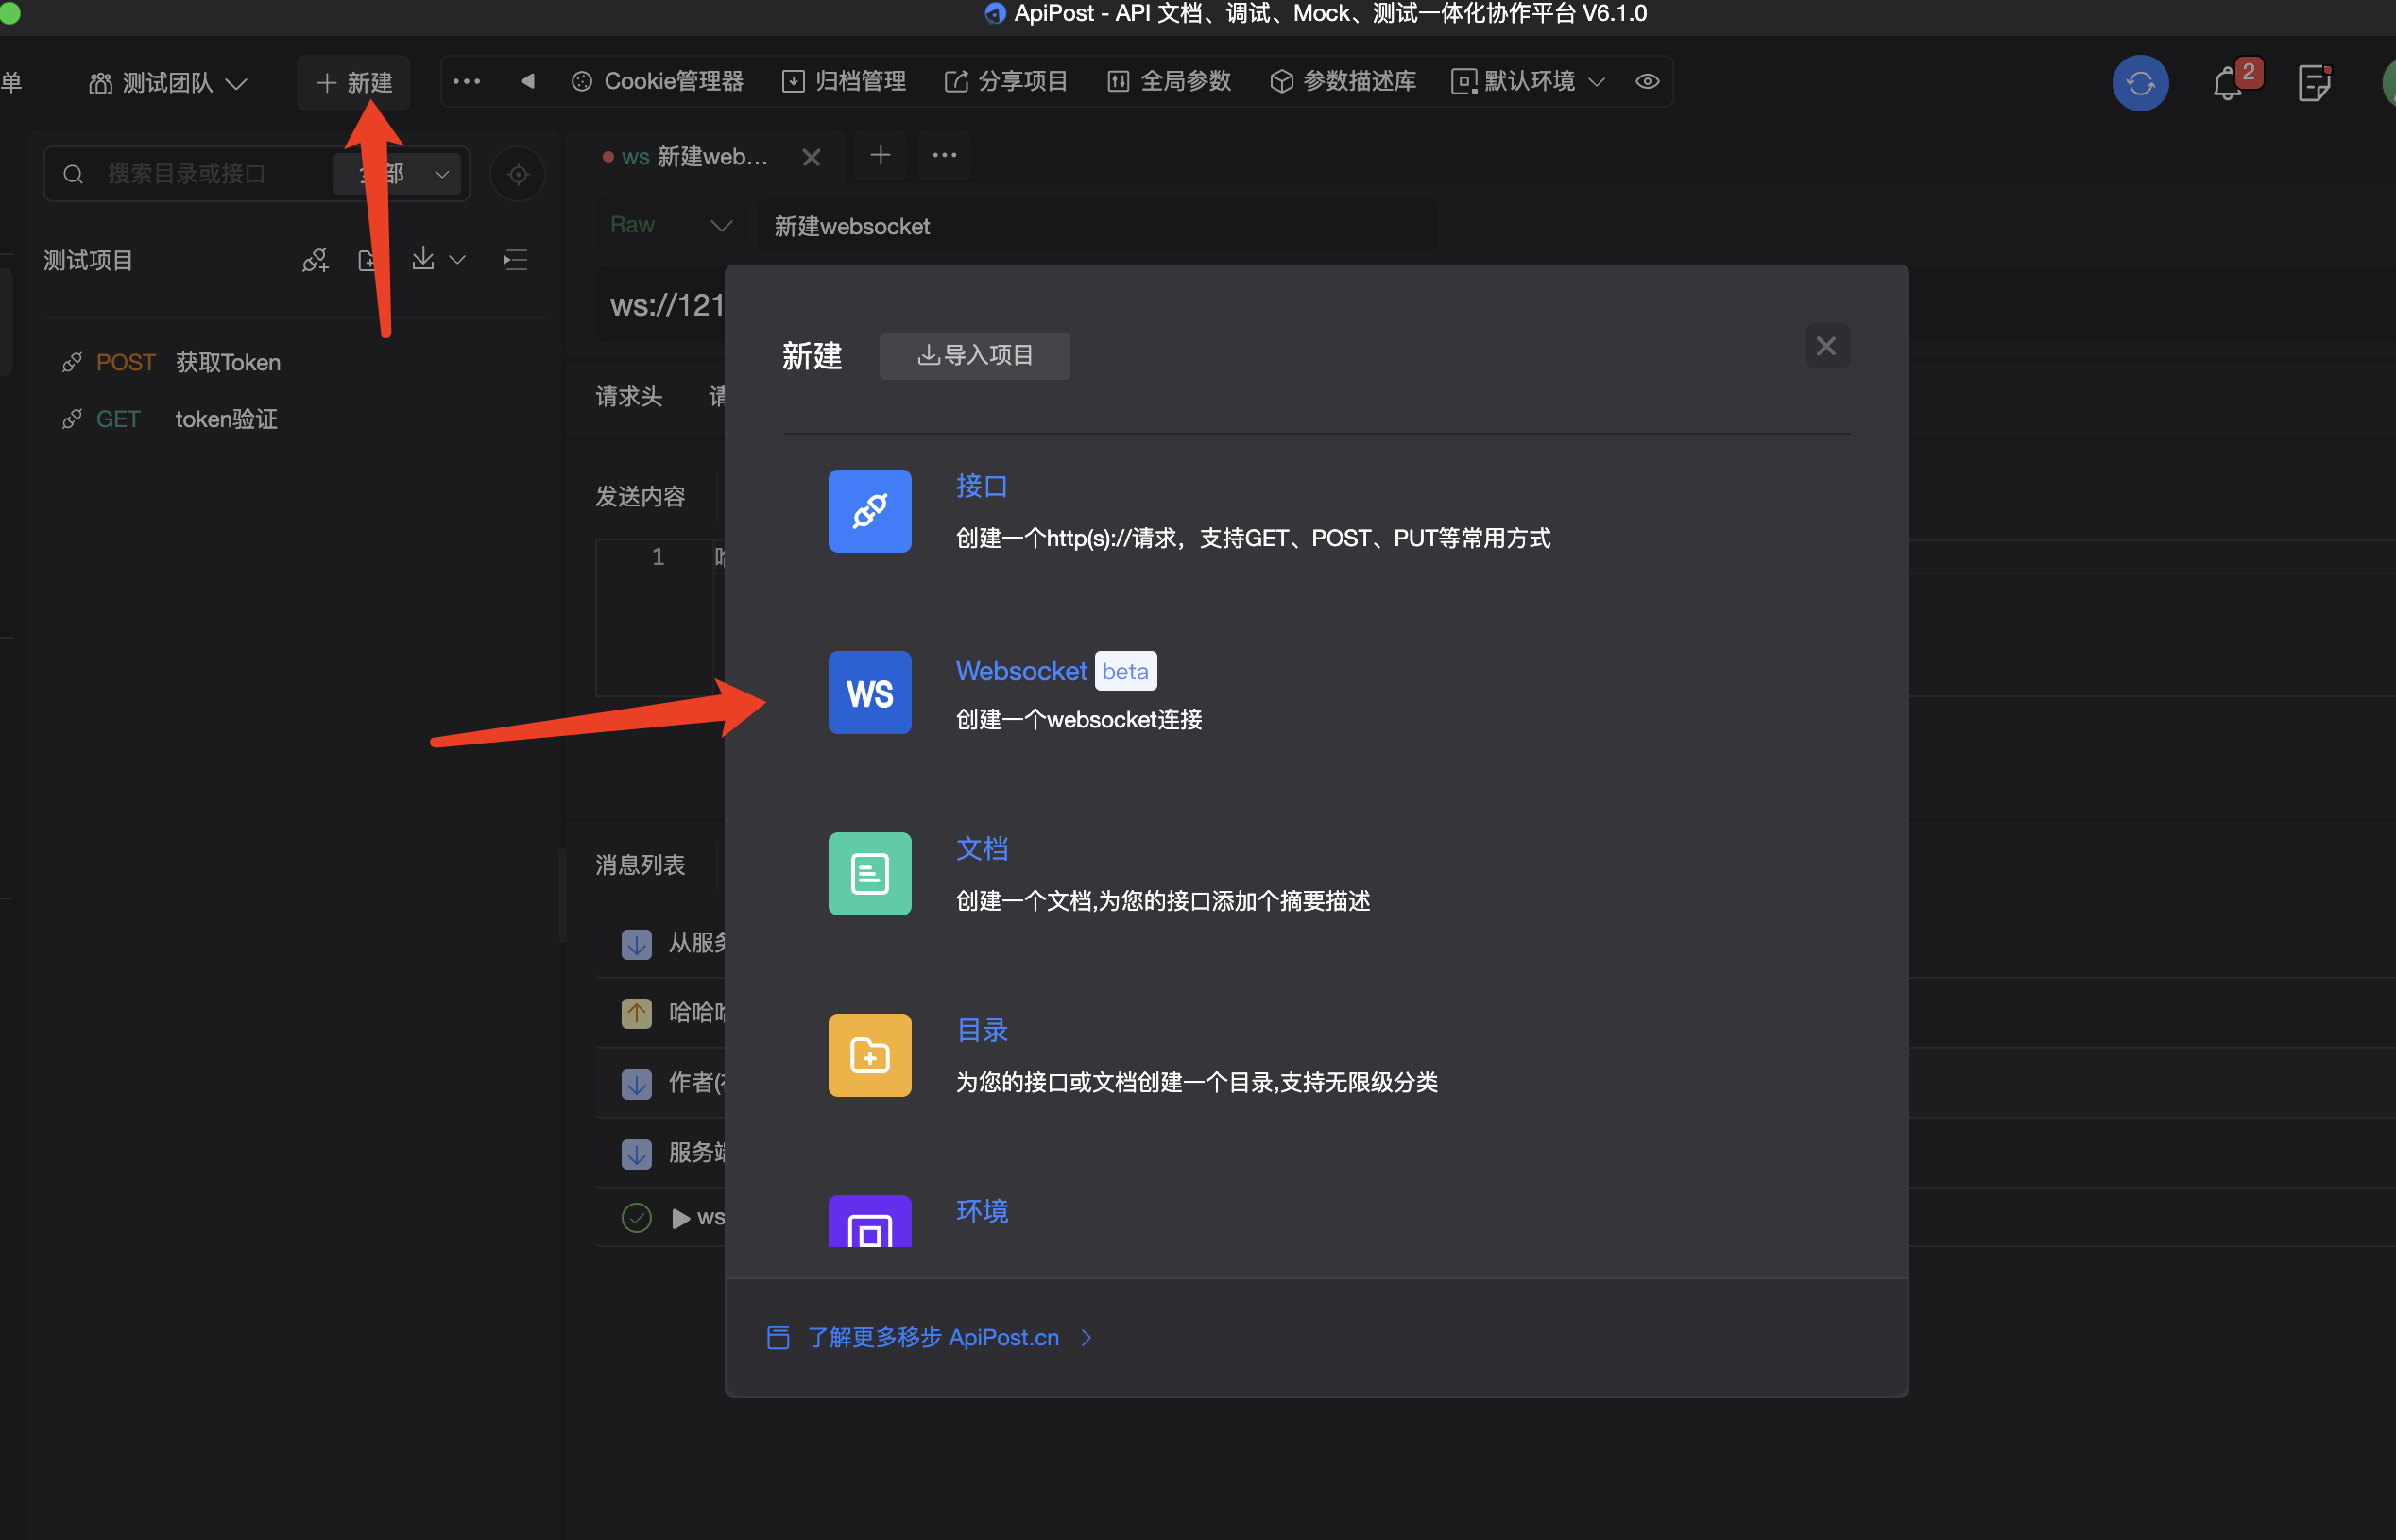Click the blue sync refresh icon

[2139, 83]
